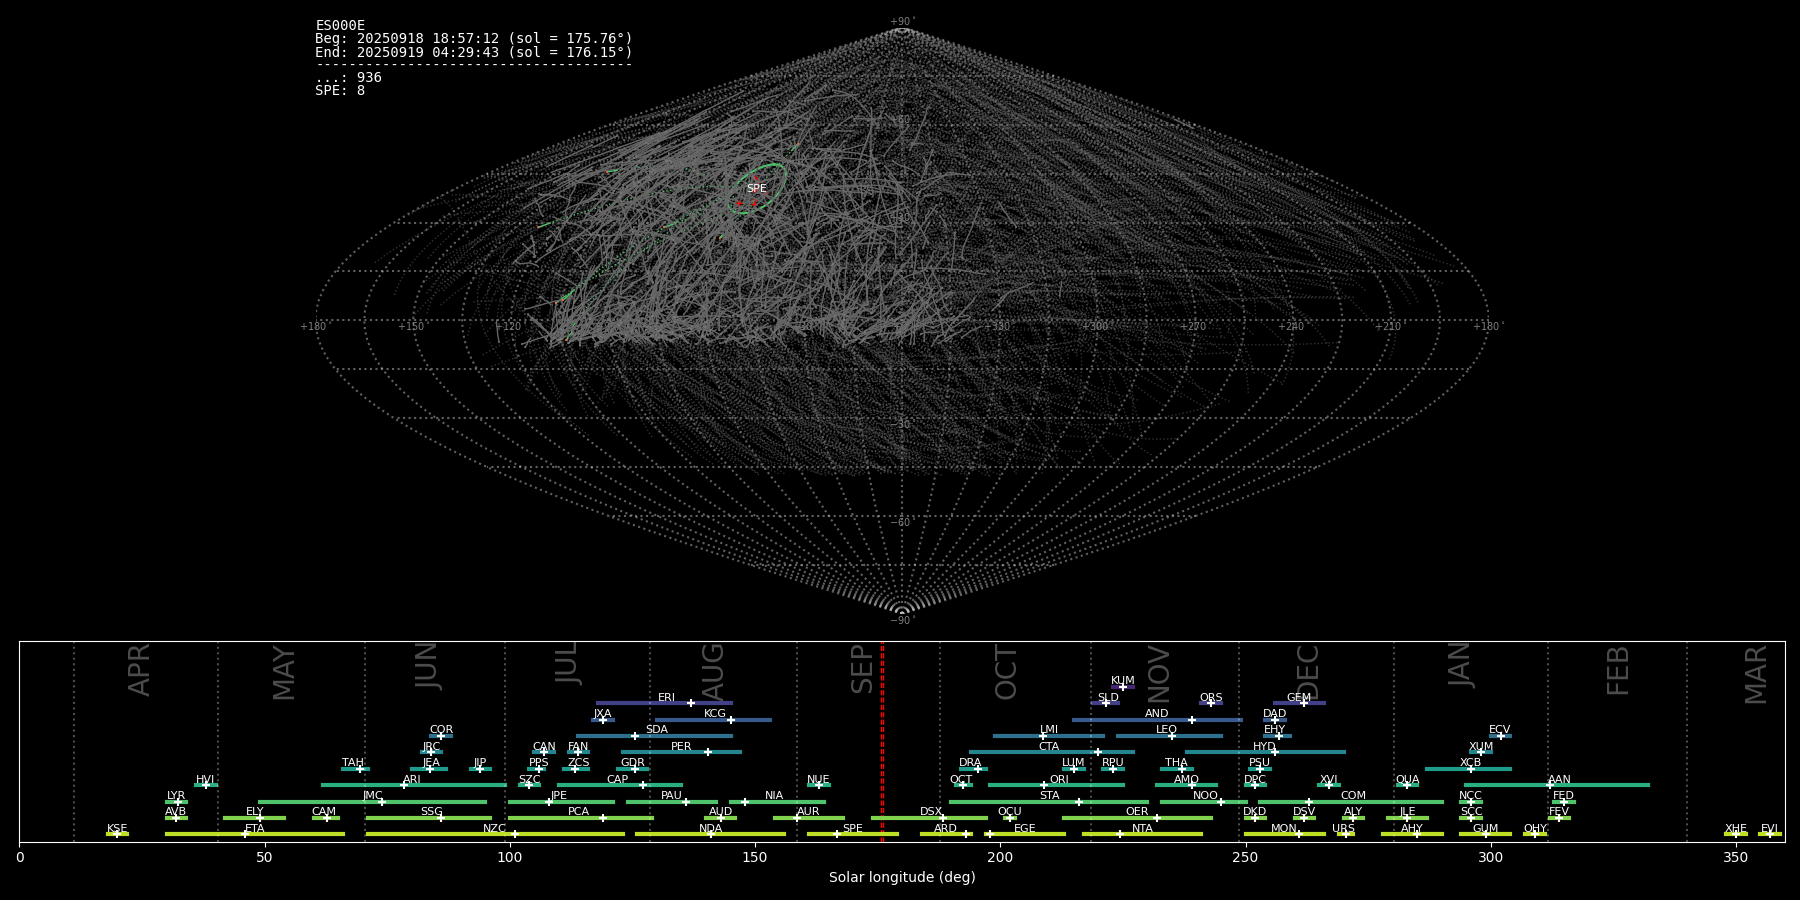Select the QUA shower label in timeline
The height and width of the screenshot is (900, 1800).
1407,780
